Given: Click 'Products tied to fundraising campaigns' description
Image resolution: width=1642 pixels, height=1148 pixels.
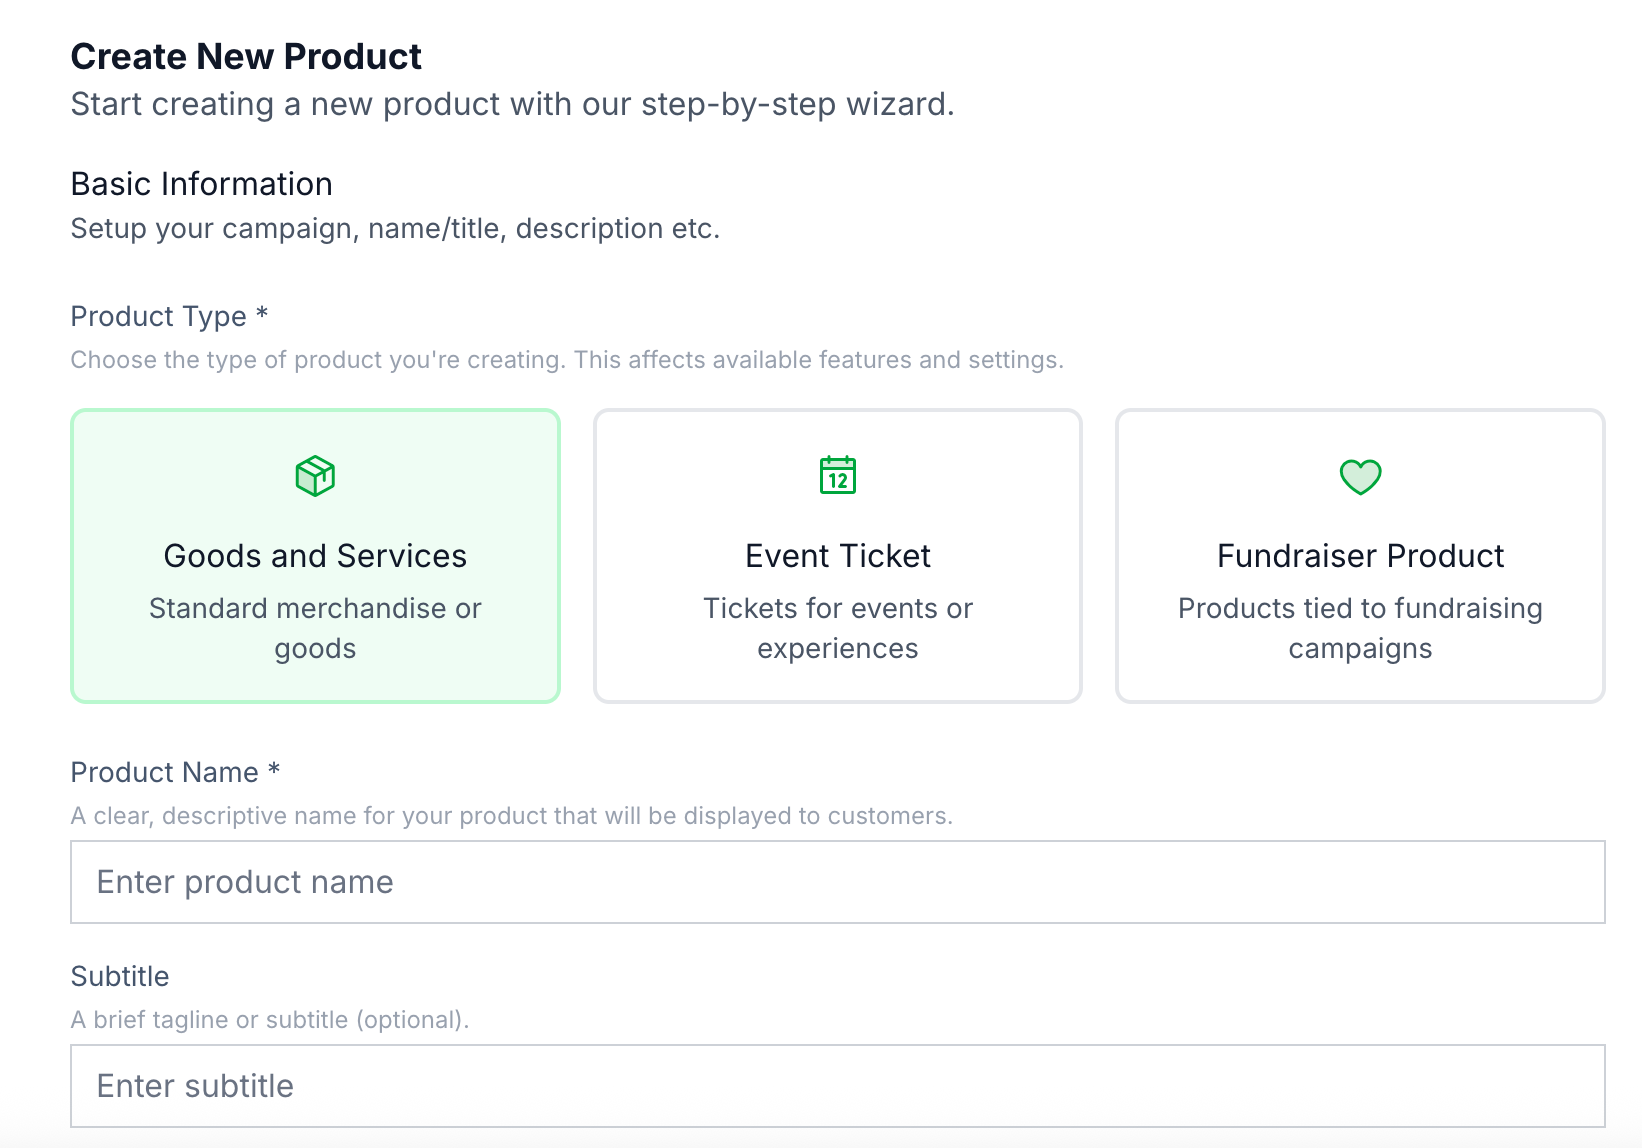Looking at the screenshot, I should click(1360, 628).
